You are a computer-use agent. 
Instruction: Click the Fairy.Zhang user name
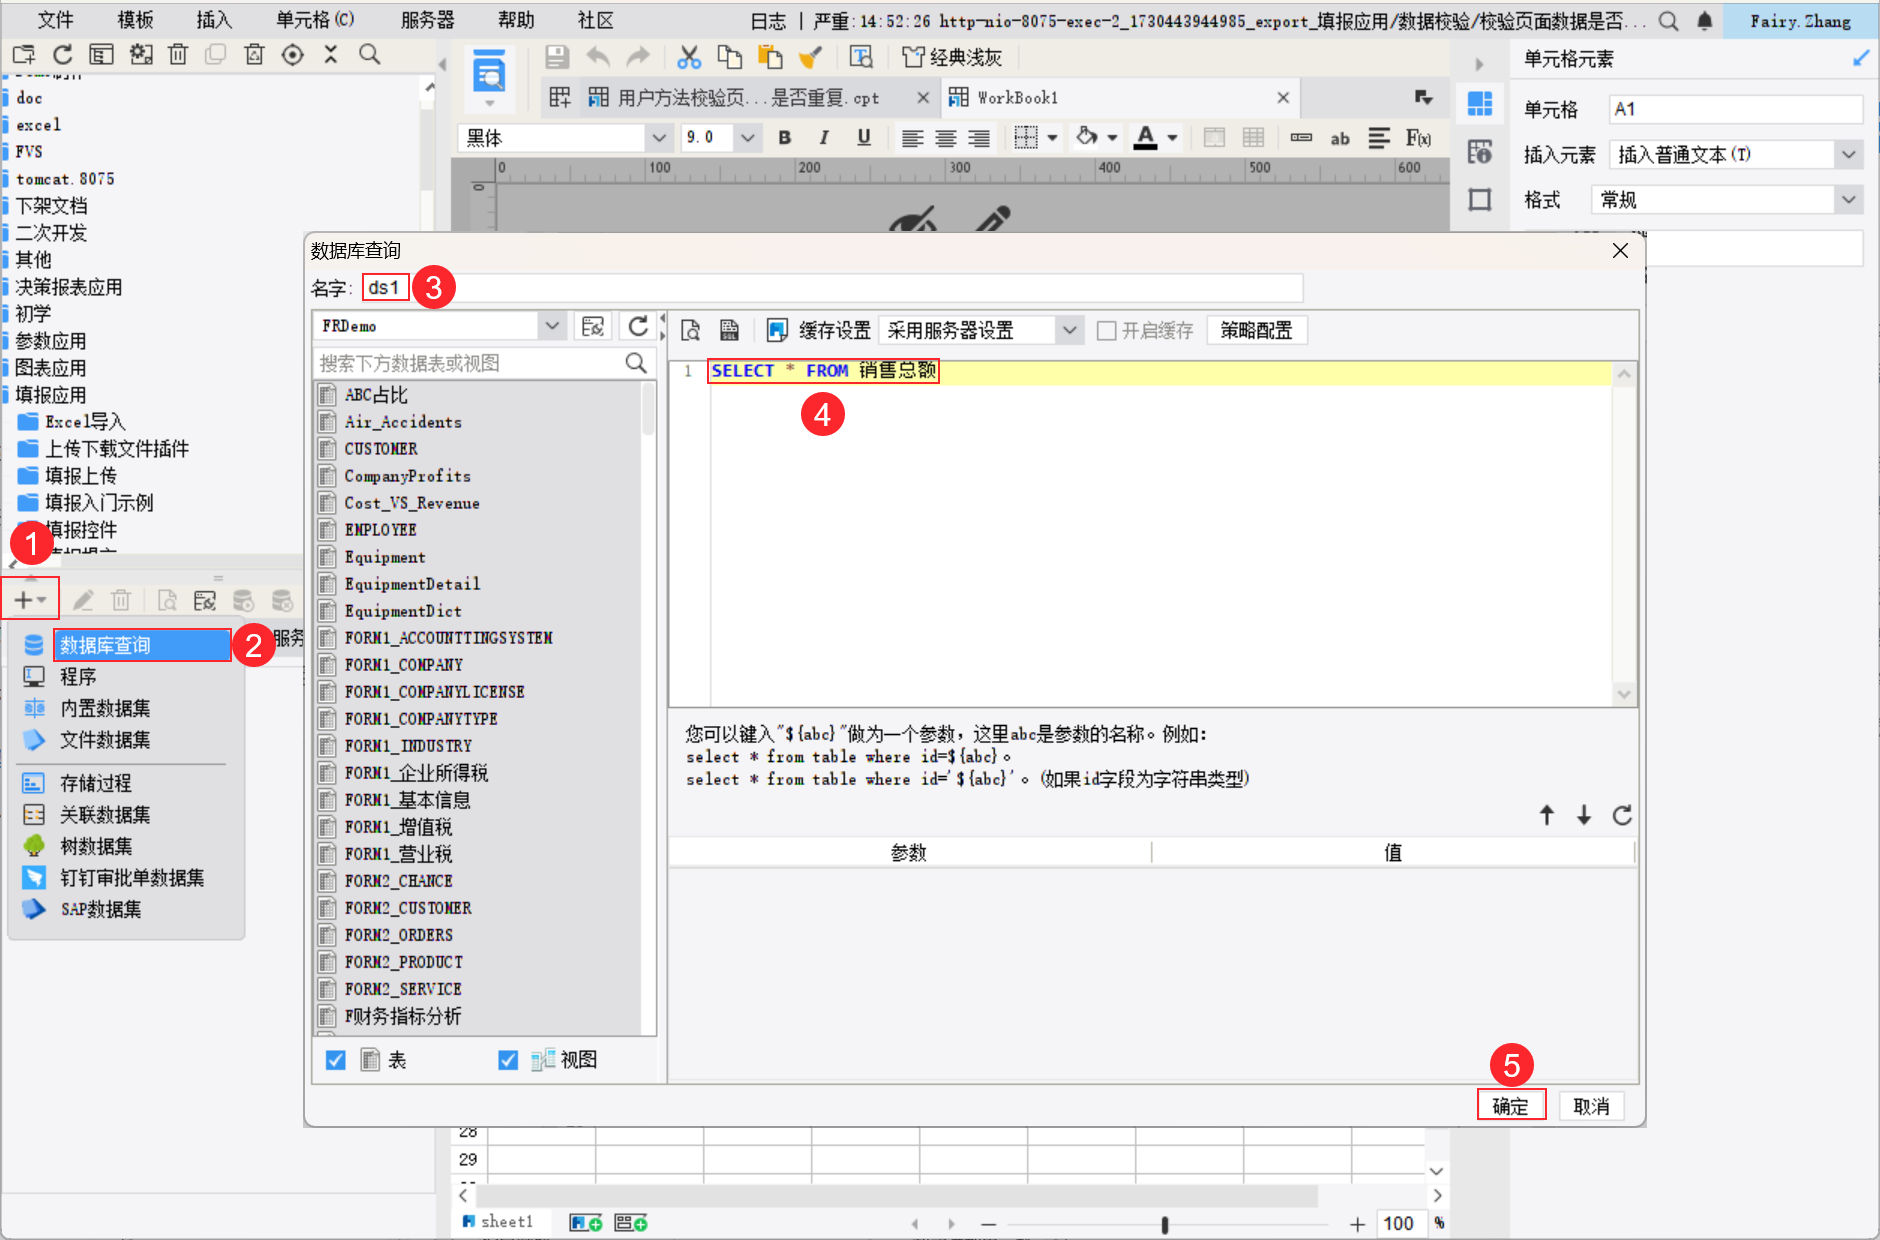coord(1800,21)
